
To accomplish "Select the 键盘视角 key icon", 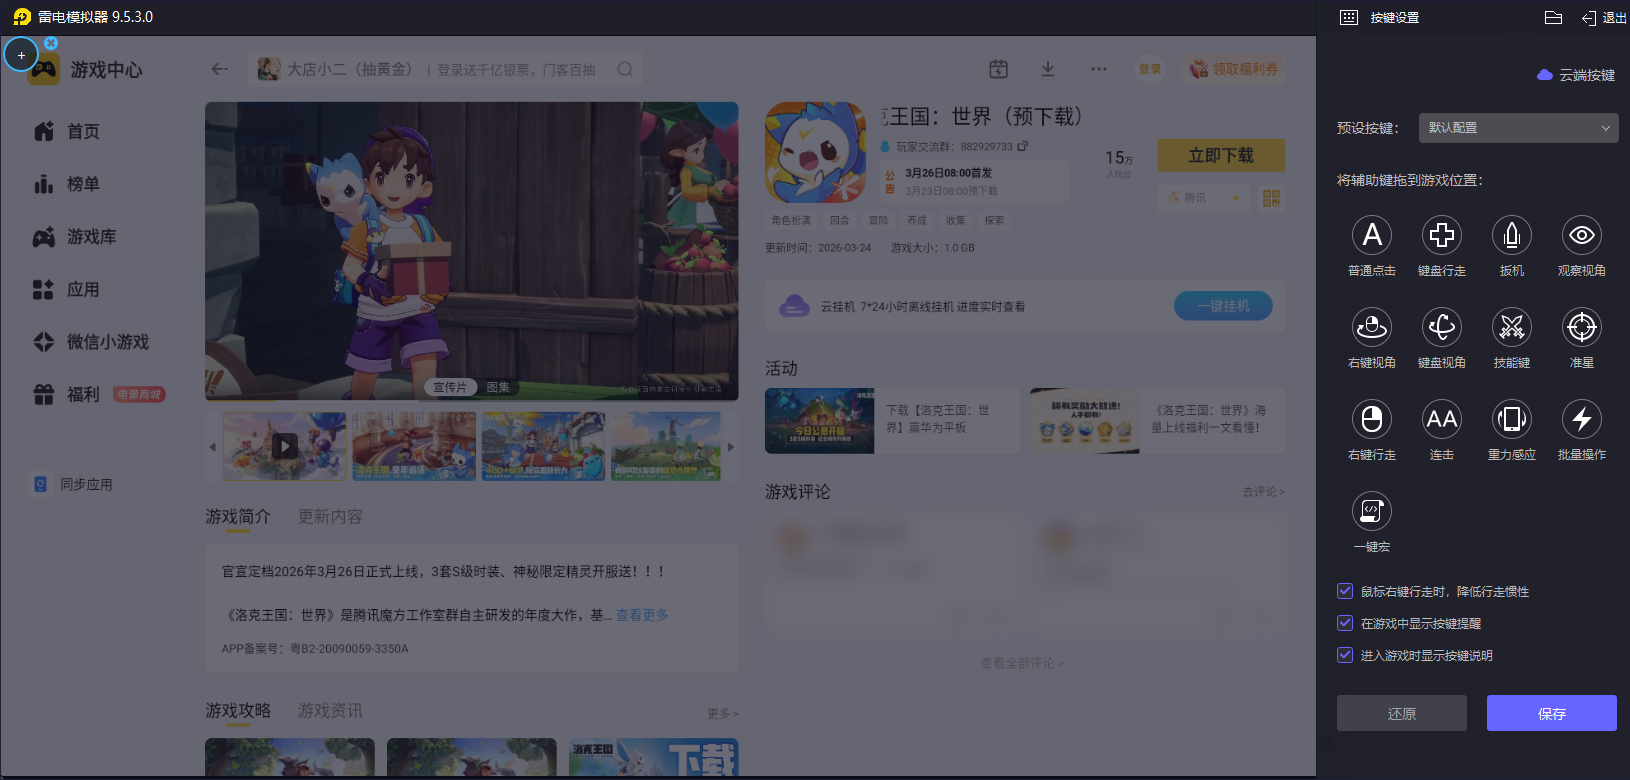I will pos(1442,327).
